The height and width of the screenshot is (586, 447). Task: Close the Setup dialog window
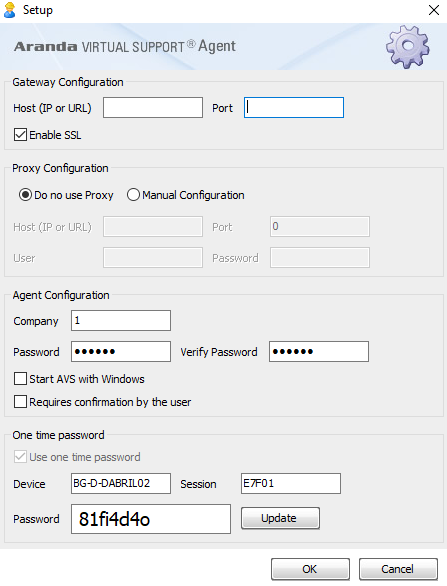(x=434, y=10)
